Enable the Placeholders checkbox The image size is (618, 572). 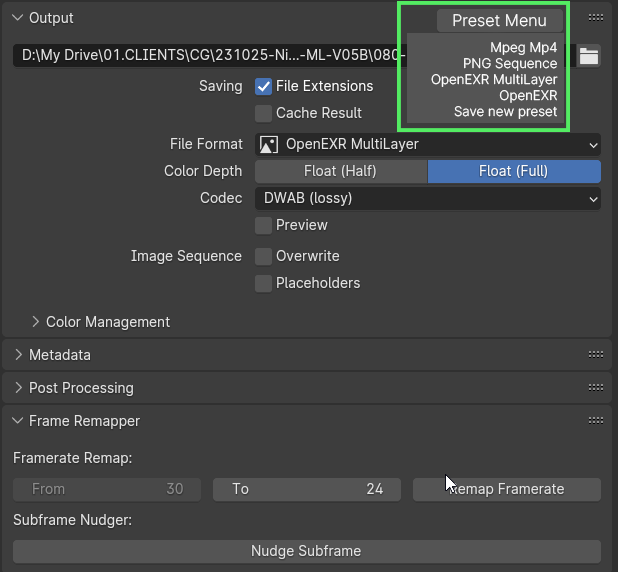click(263, 283)
